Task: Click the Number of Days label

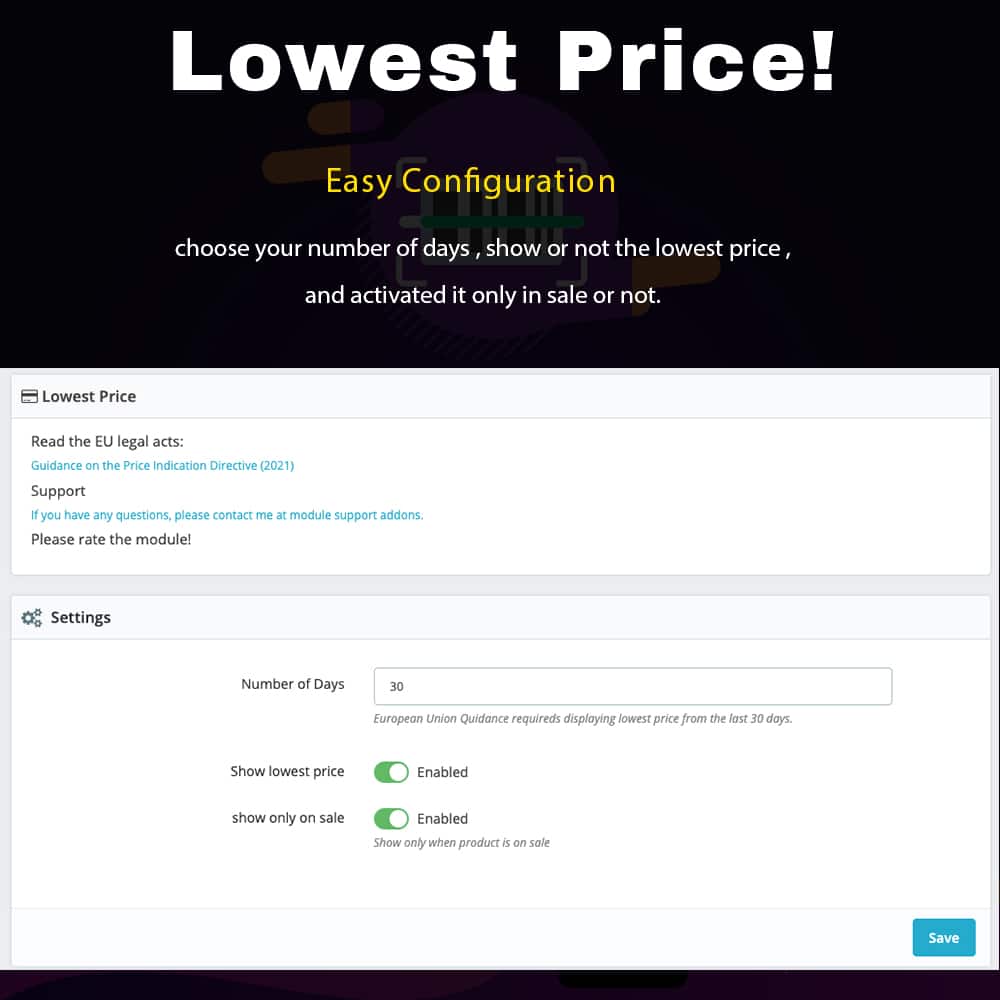Action: click(x=293, y=684)
